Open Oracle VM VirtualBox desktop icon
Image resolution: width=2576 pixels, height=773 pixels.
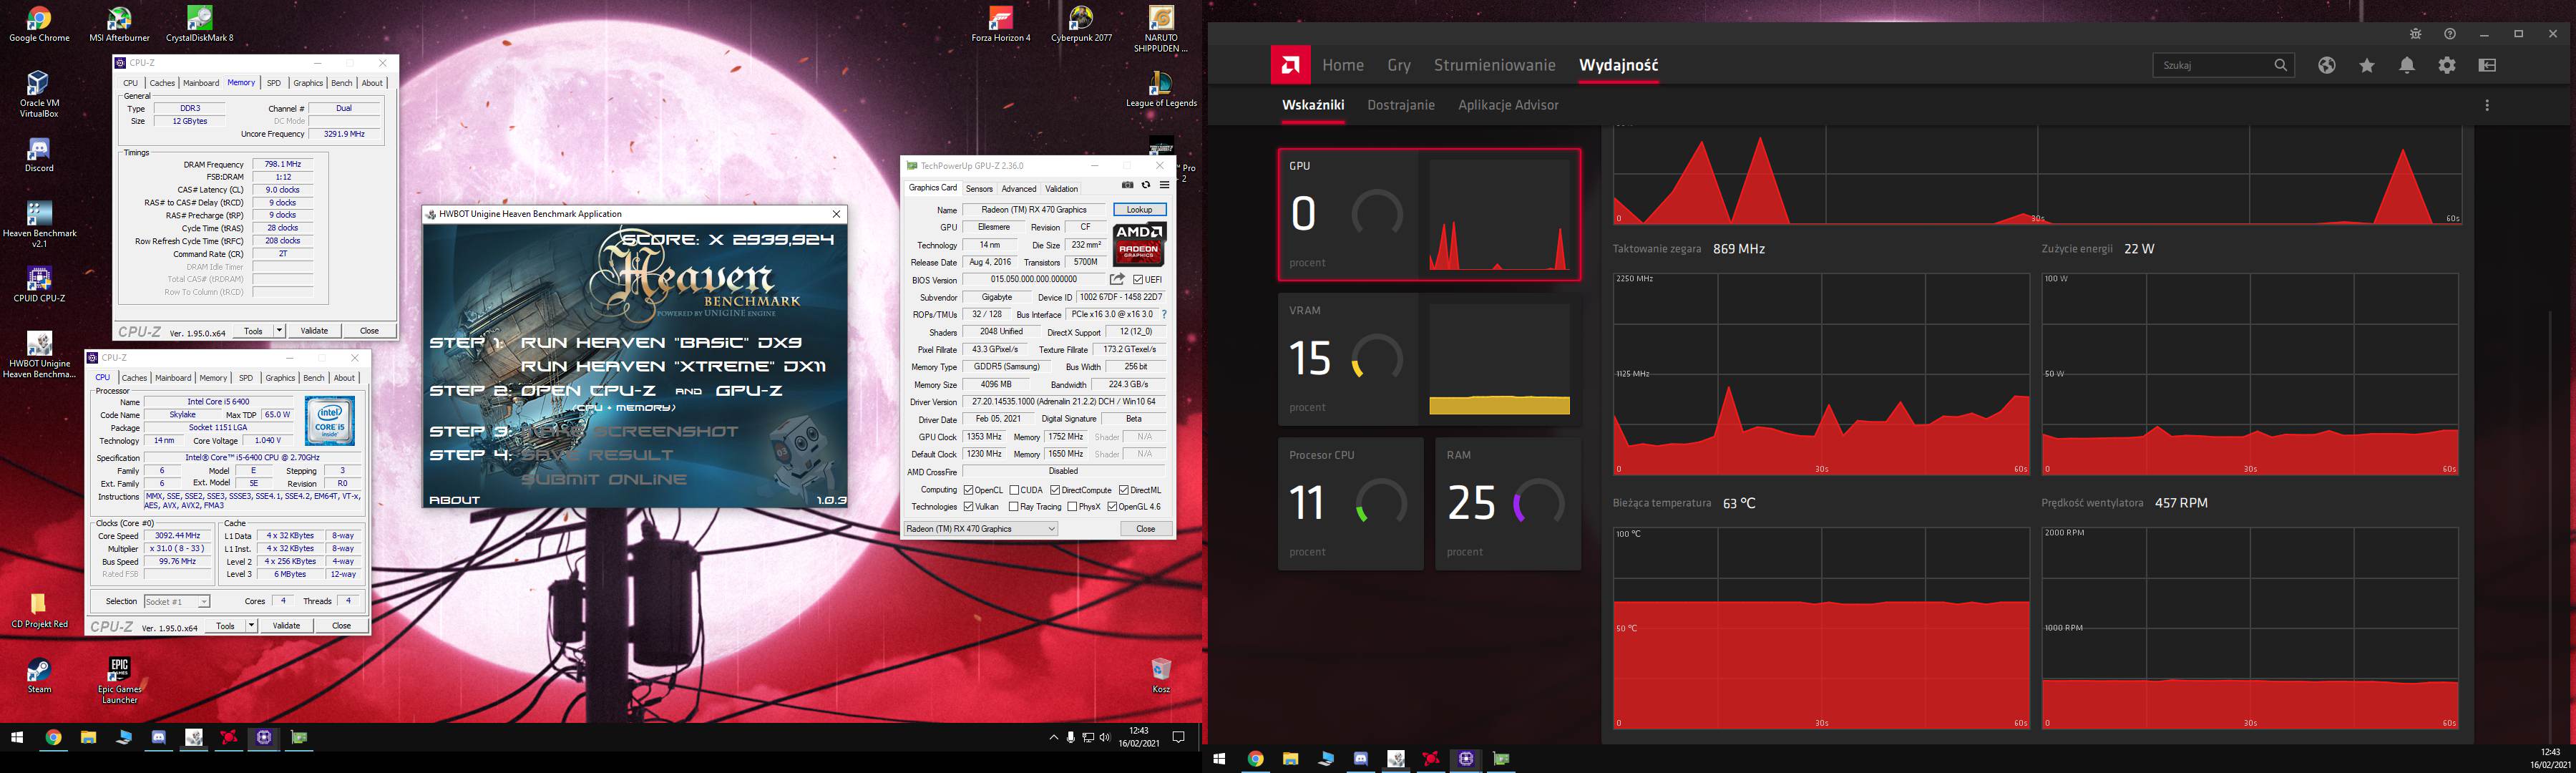coord(39,94)
